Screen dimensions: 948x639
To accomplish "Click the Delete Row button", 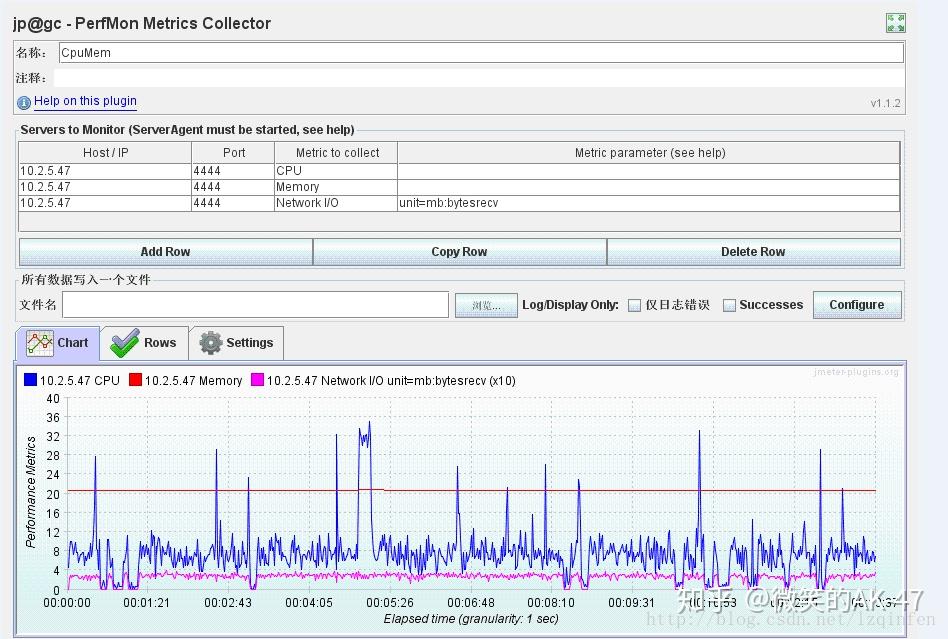I will click(x=753, y=251).
